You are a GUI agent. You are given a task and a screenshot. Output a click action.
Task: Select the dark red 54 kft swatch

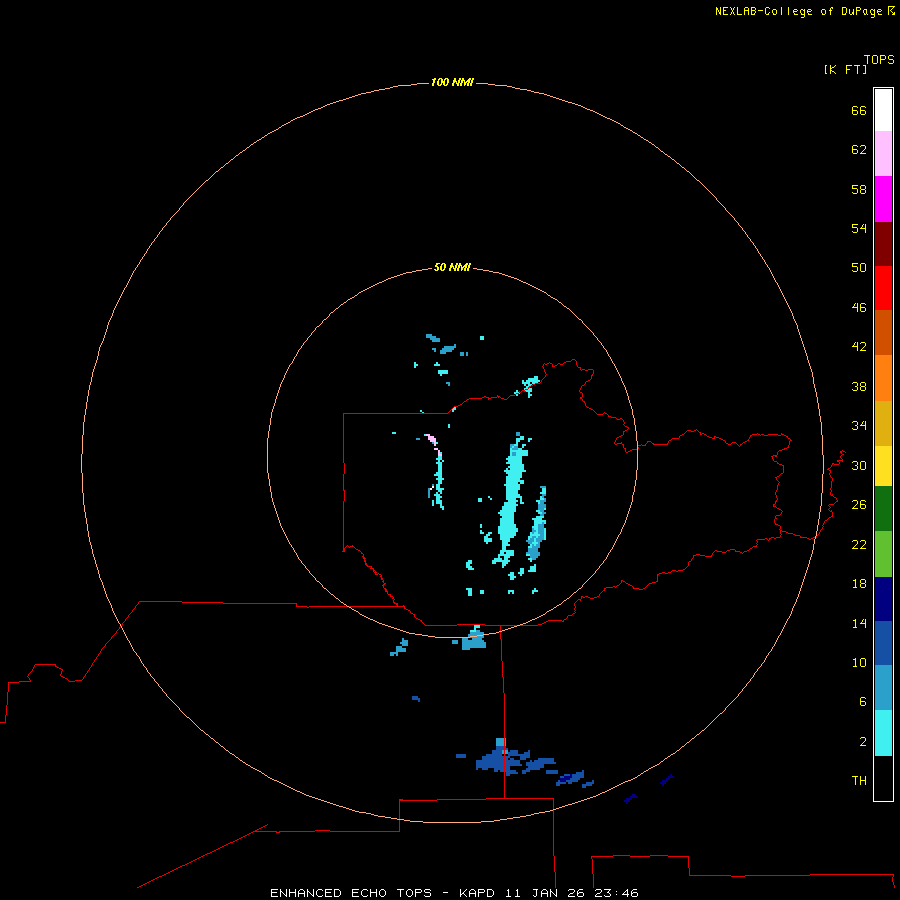pos(883,243)
